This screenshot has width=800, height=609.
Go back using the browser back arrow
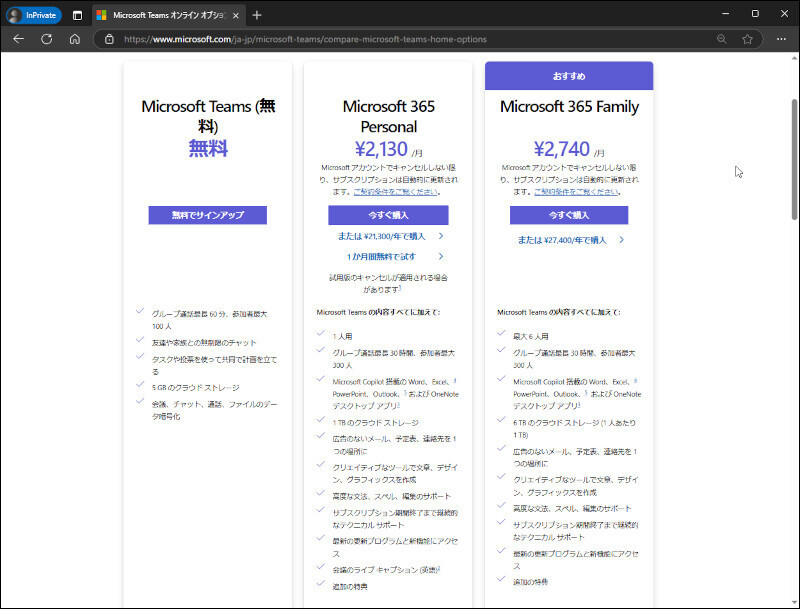click(18, 39)
